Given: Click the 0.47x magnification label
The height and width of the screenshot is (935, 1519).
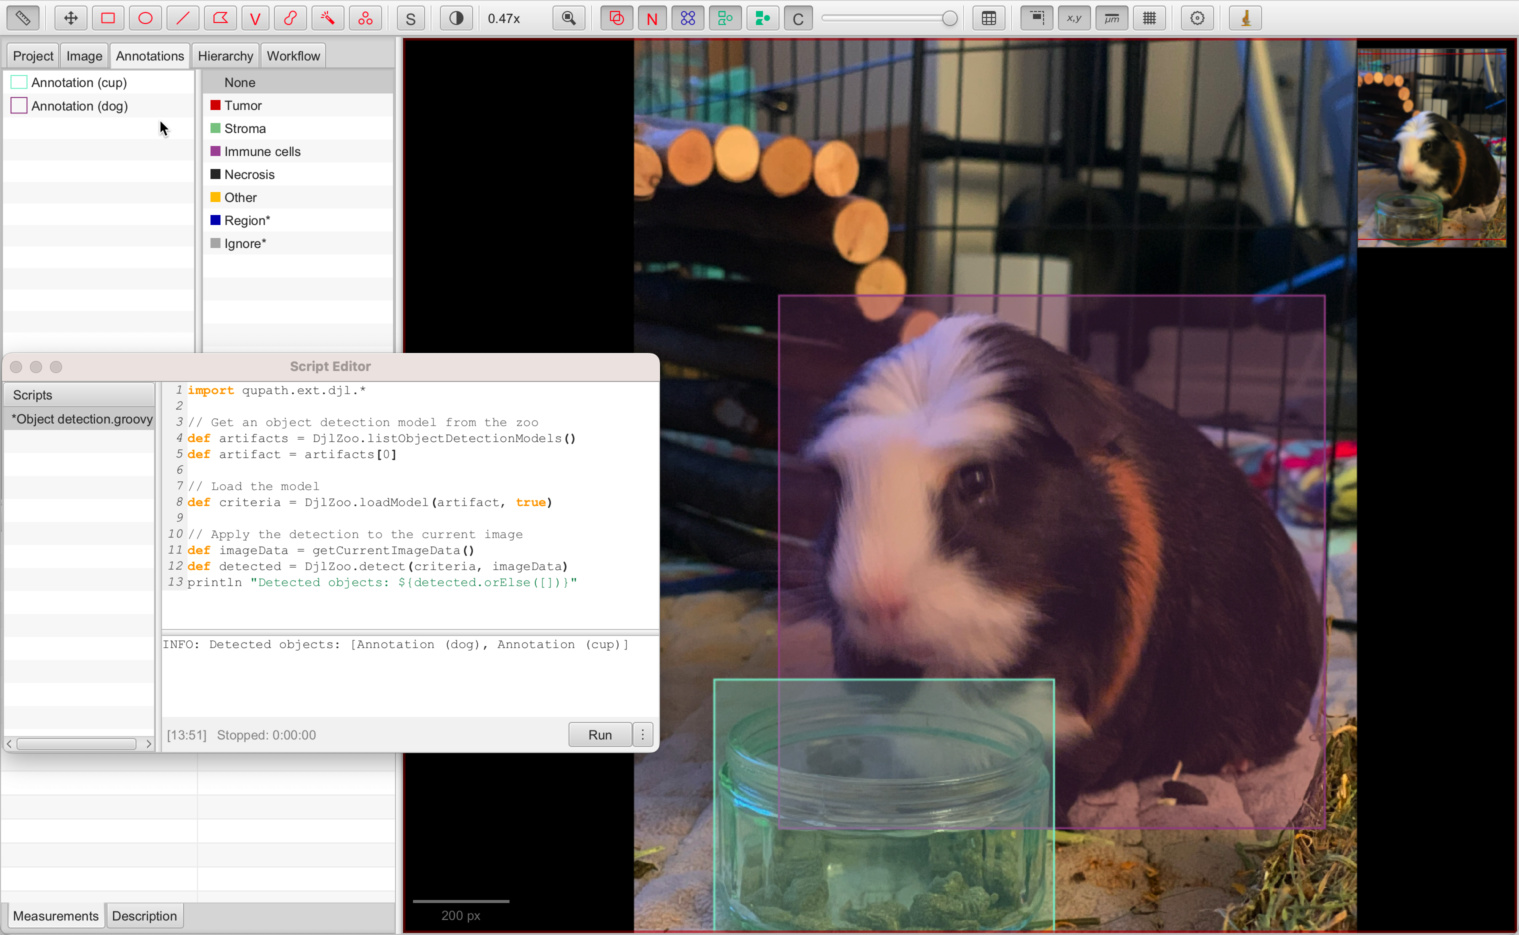Looking at the screenshot, I should point(504,18).
